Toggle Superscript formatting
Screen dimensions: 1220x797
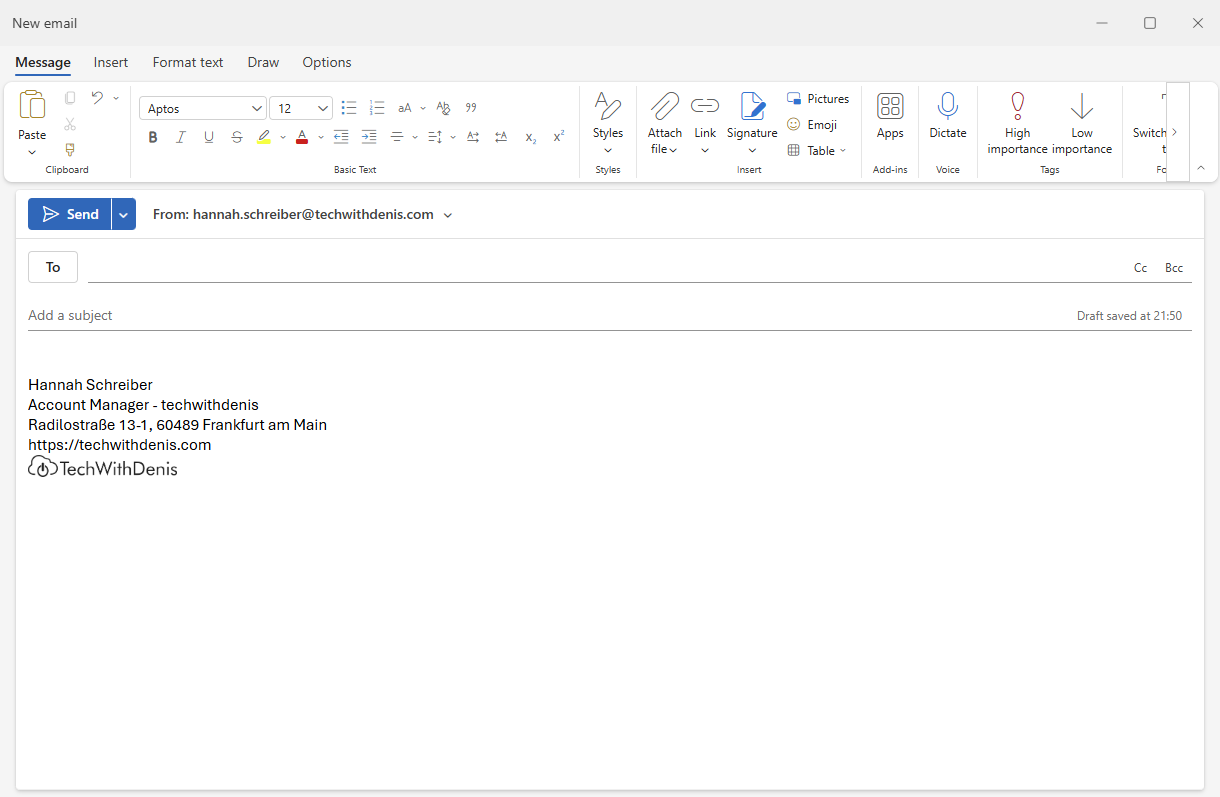(559, 137)
